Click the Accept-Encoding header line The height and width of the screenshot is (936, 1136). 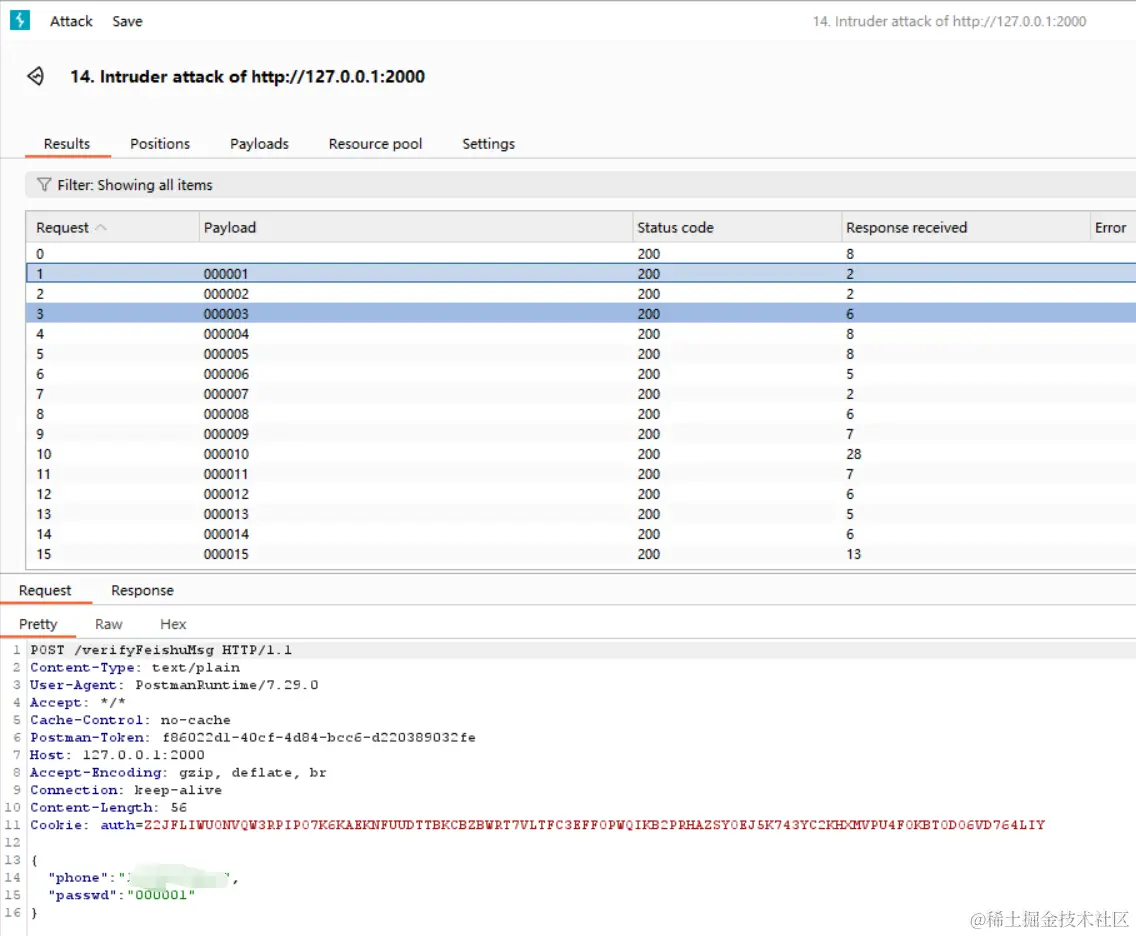point(178,772)
